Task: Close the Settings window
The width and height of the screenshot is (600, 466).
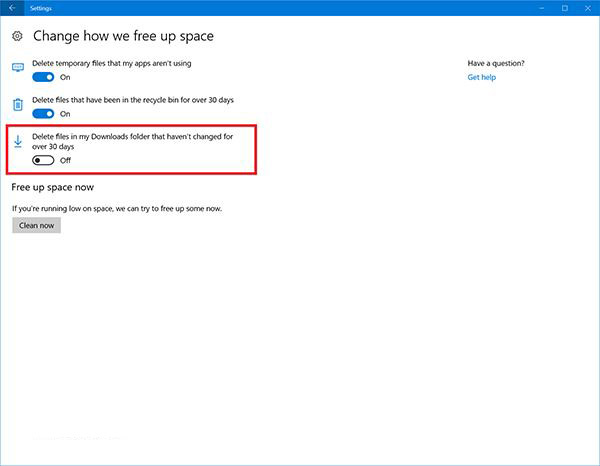Action: pos(588,8)
